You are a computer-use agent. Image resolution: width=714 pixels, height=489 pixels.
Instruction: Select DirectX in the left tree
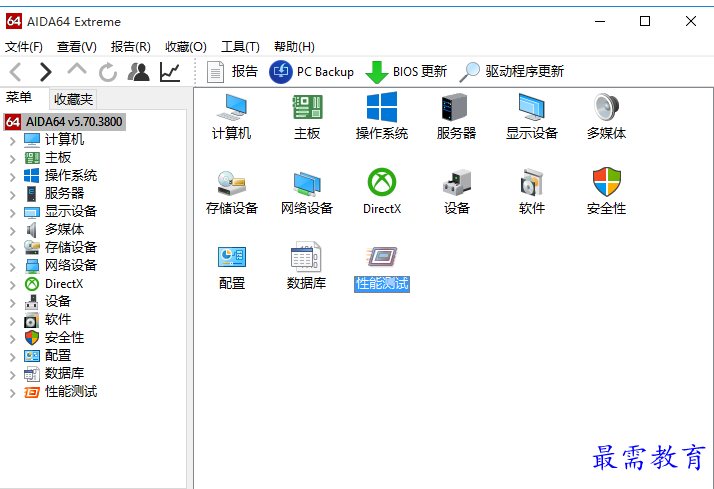[64, 284]
